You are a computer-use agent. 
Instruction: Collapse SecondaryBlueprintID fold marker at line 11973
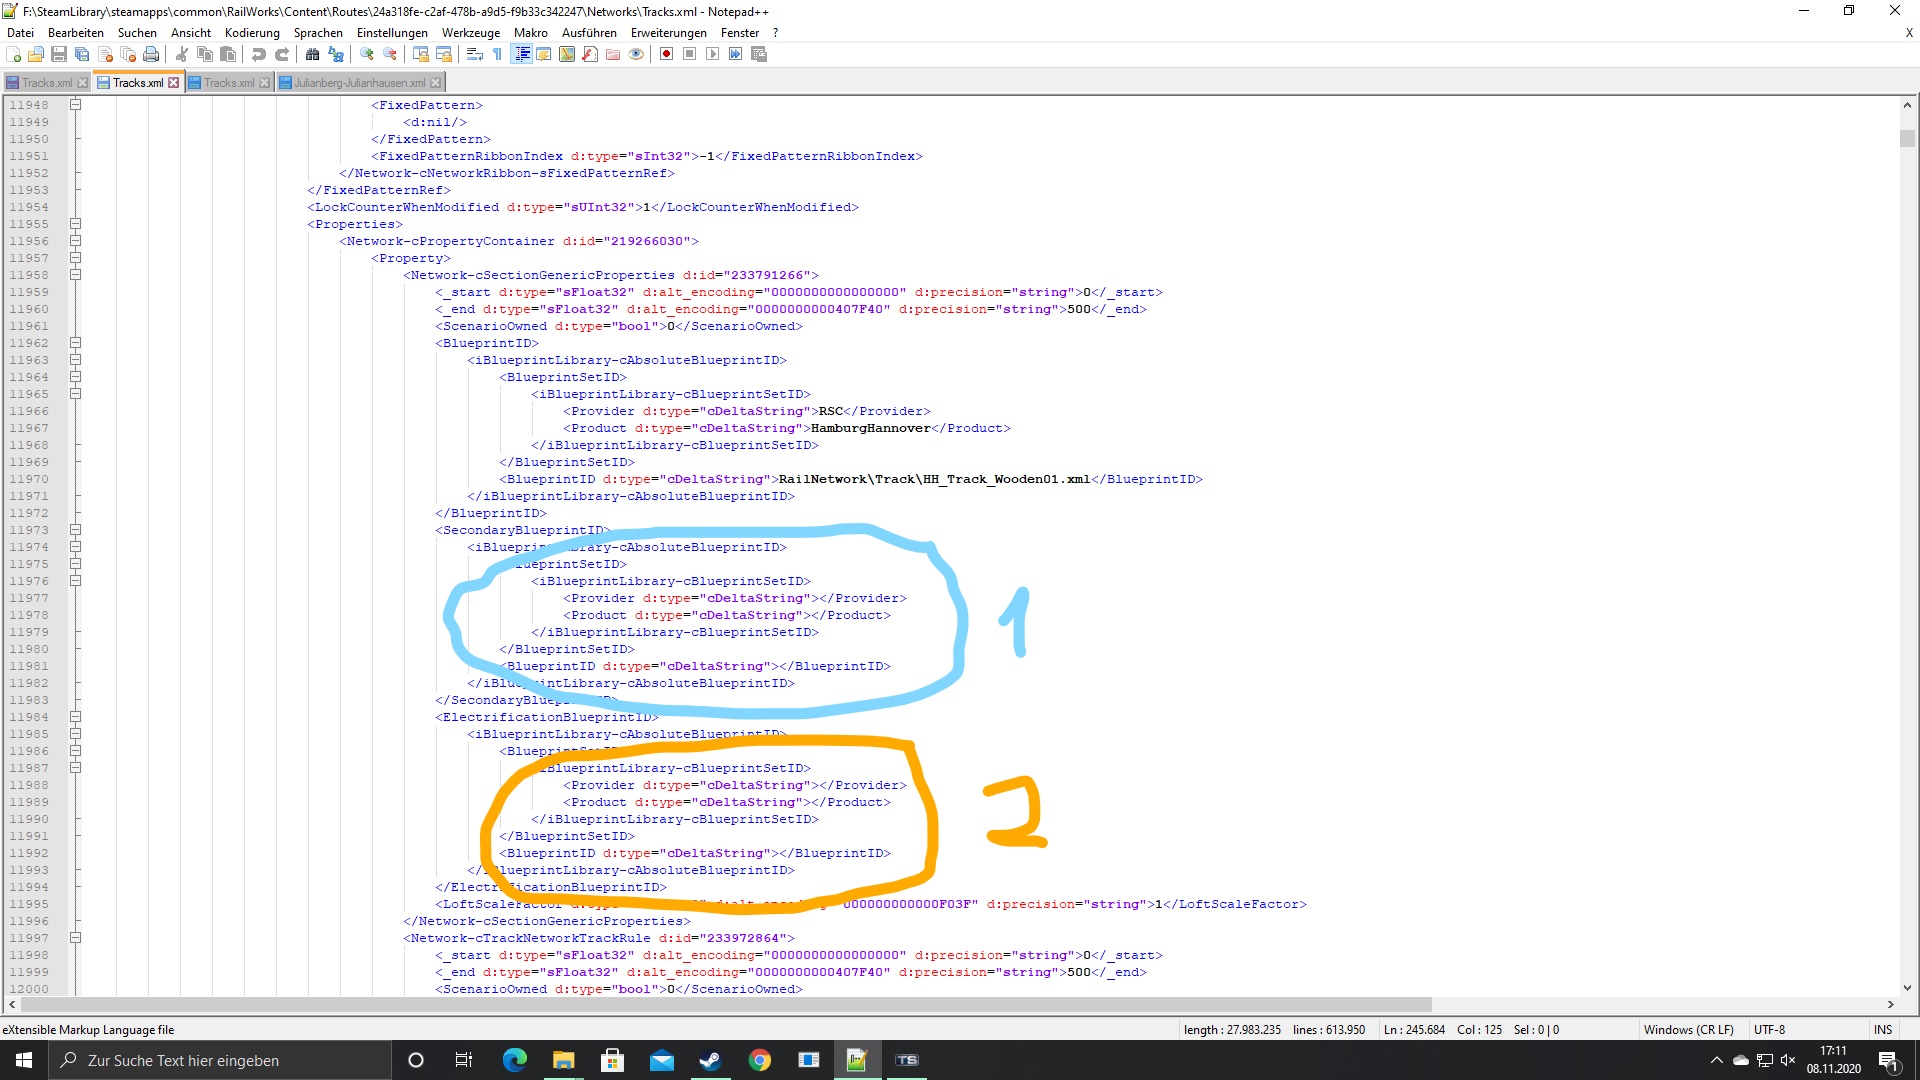(75, 530)
